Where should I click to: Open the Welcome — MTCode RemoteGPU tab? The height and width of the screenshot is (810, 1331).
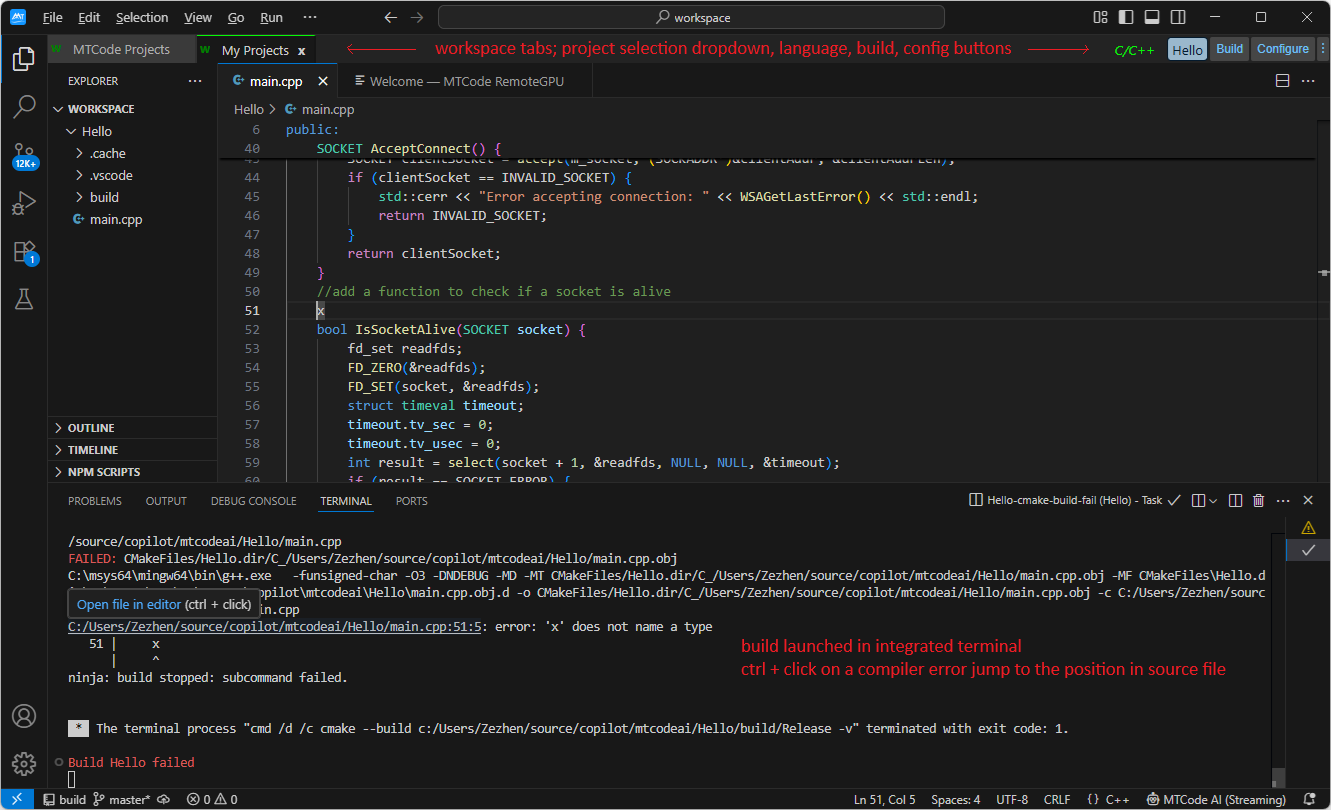point(466,81)
